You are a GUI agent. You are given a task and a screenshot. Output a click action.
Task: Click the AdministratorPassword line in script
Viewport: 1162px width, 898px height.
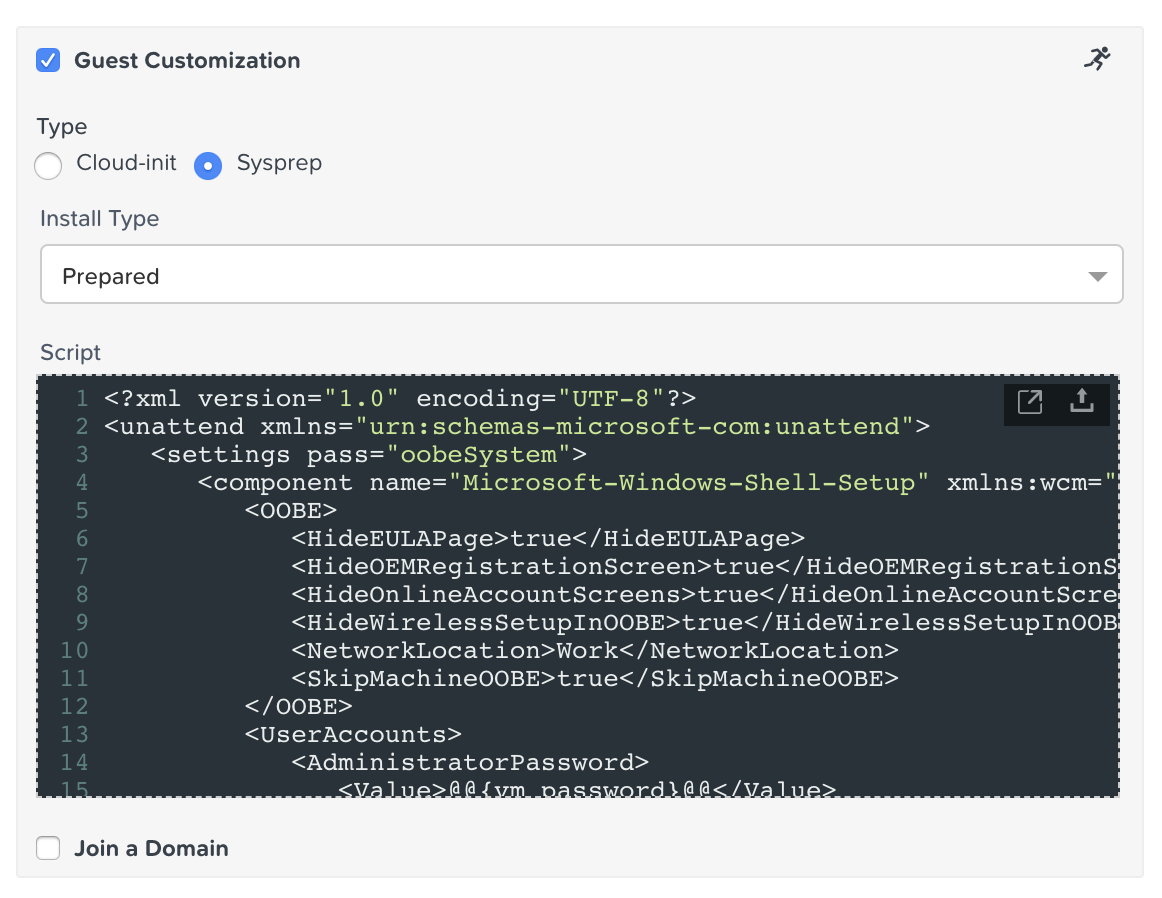[470, 762]
